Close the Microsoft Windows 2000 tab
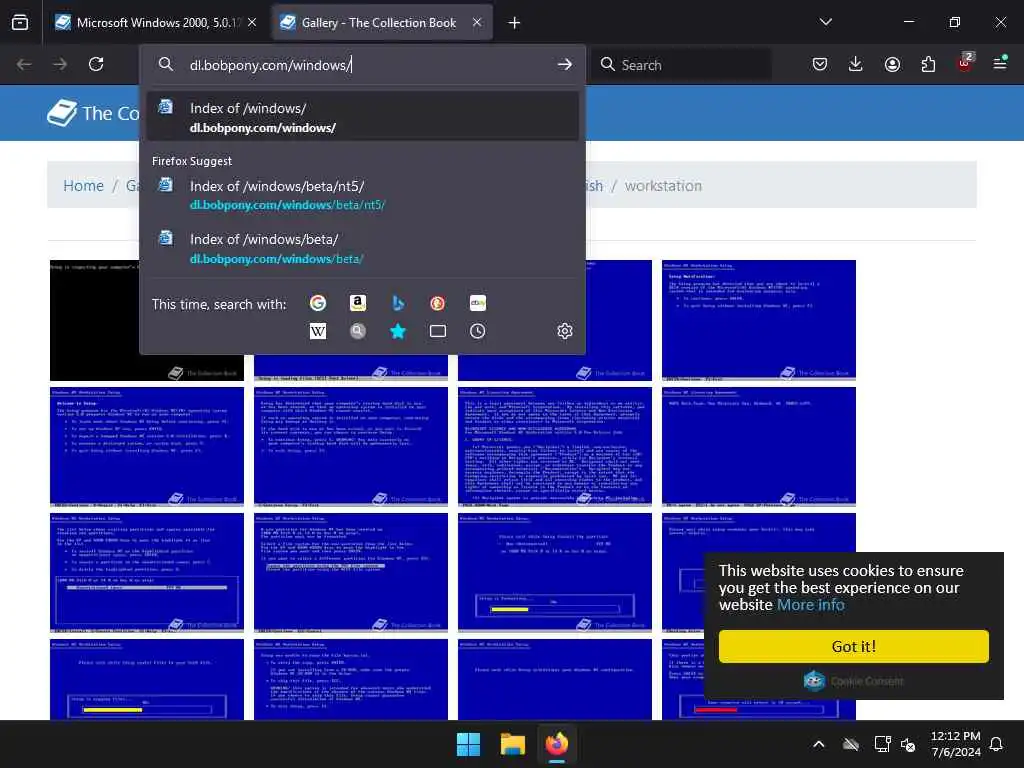This screenshot has width=1024, height=768. (252, 23)
